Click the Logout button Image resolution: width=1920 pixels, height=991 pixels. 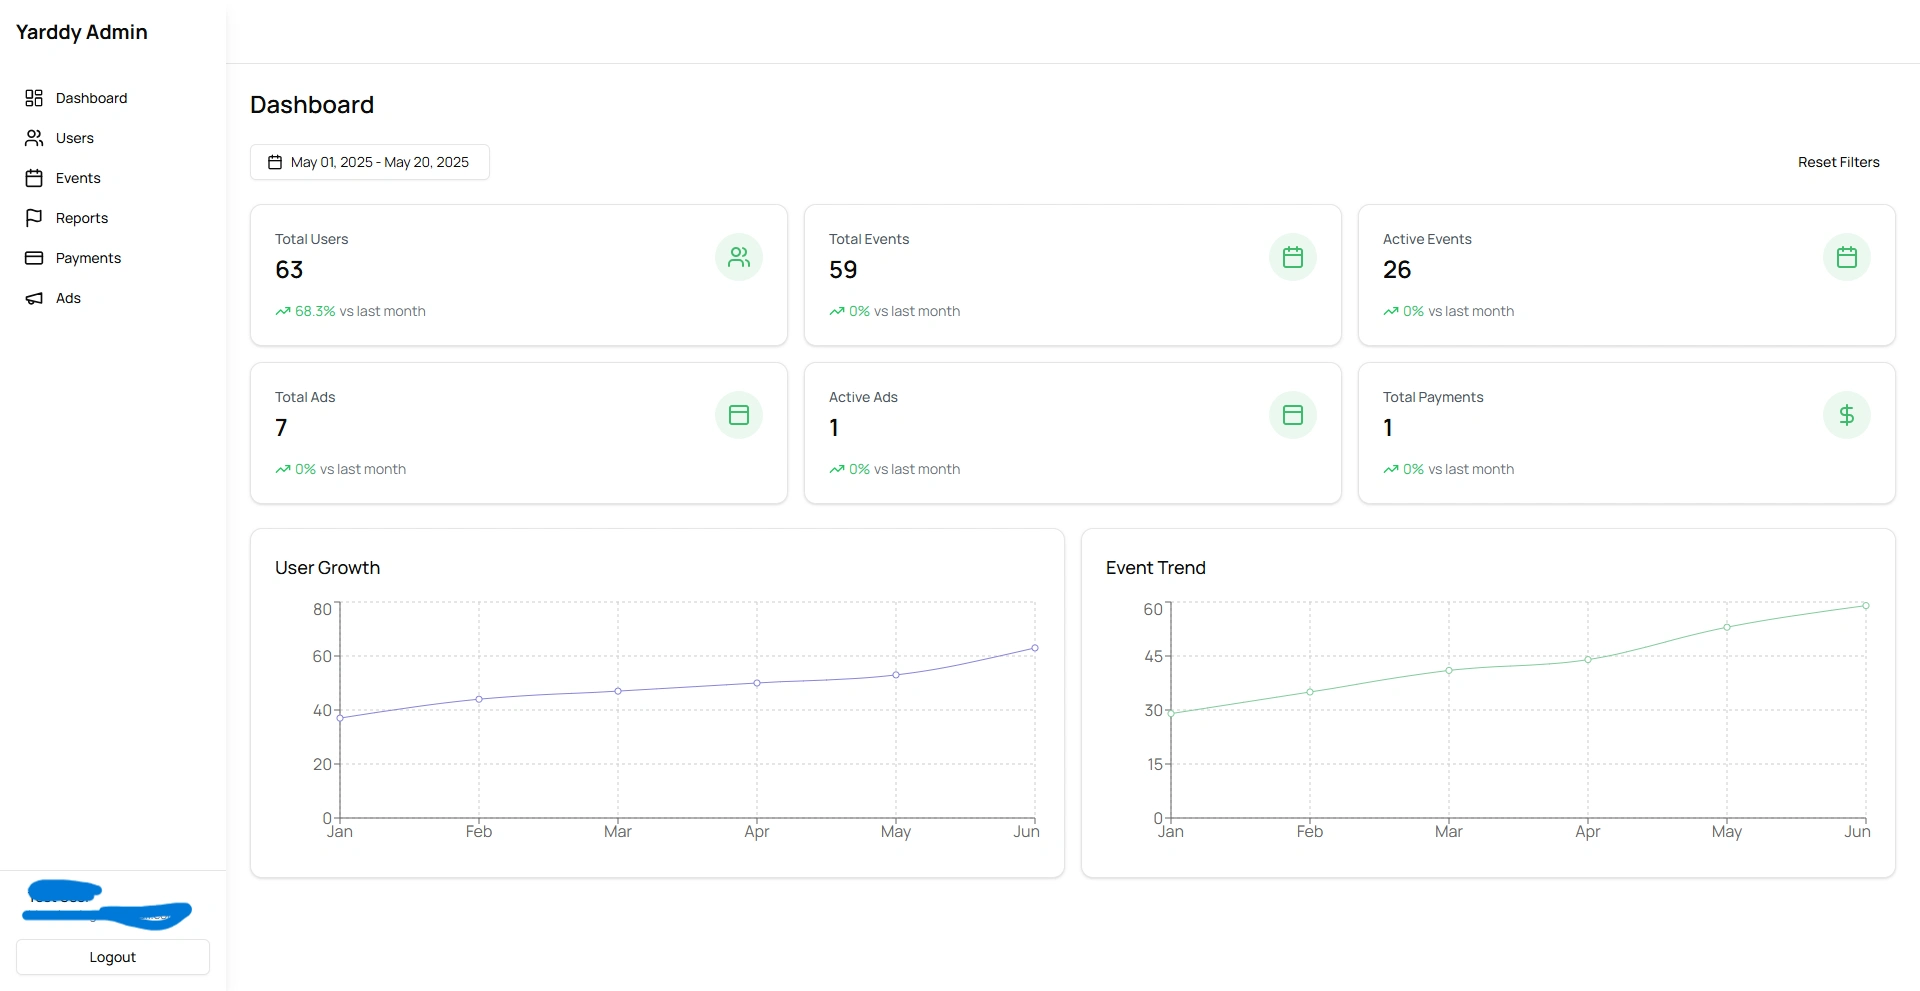click(x=113, y=957)
